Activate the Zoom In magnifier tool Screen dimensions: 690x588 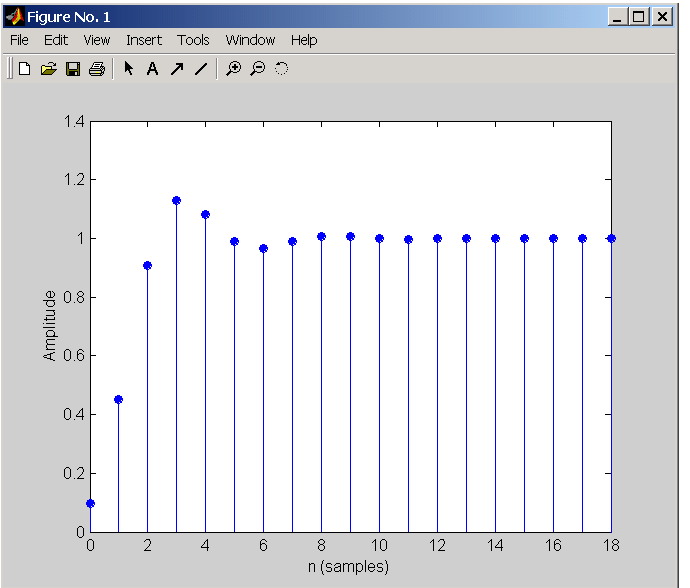(233, 69)
